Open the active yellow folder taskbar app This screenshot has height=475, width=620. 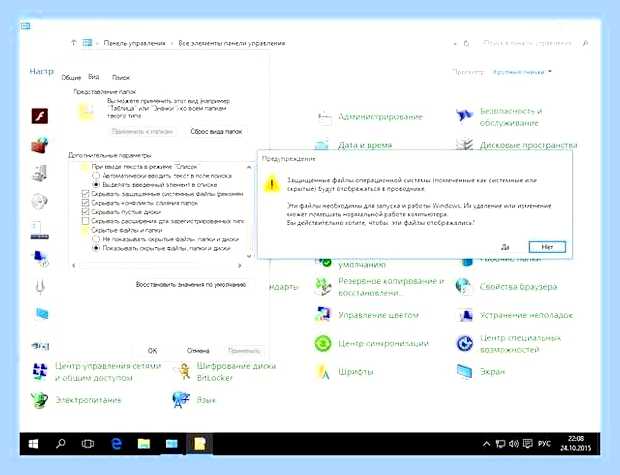coord(199,444)
